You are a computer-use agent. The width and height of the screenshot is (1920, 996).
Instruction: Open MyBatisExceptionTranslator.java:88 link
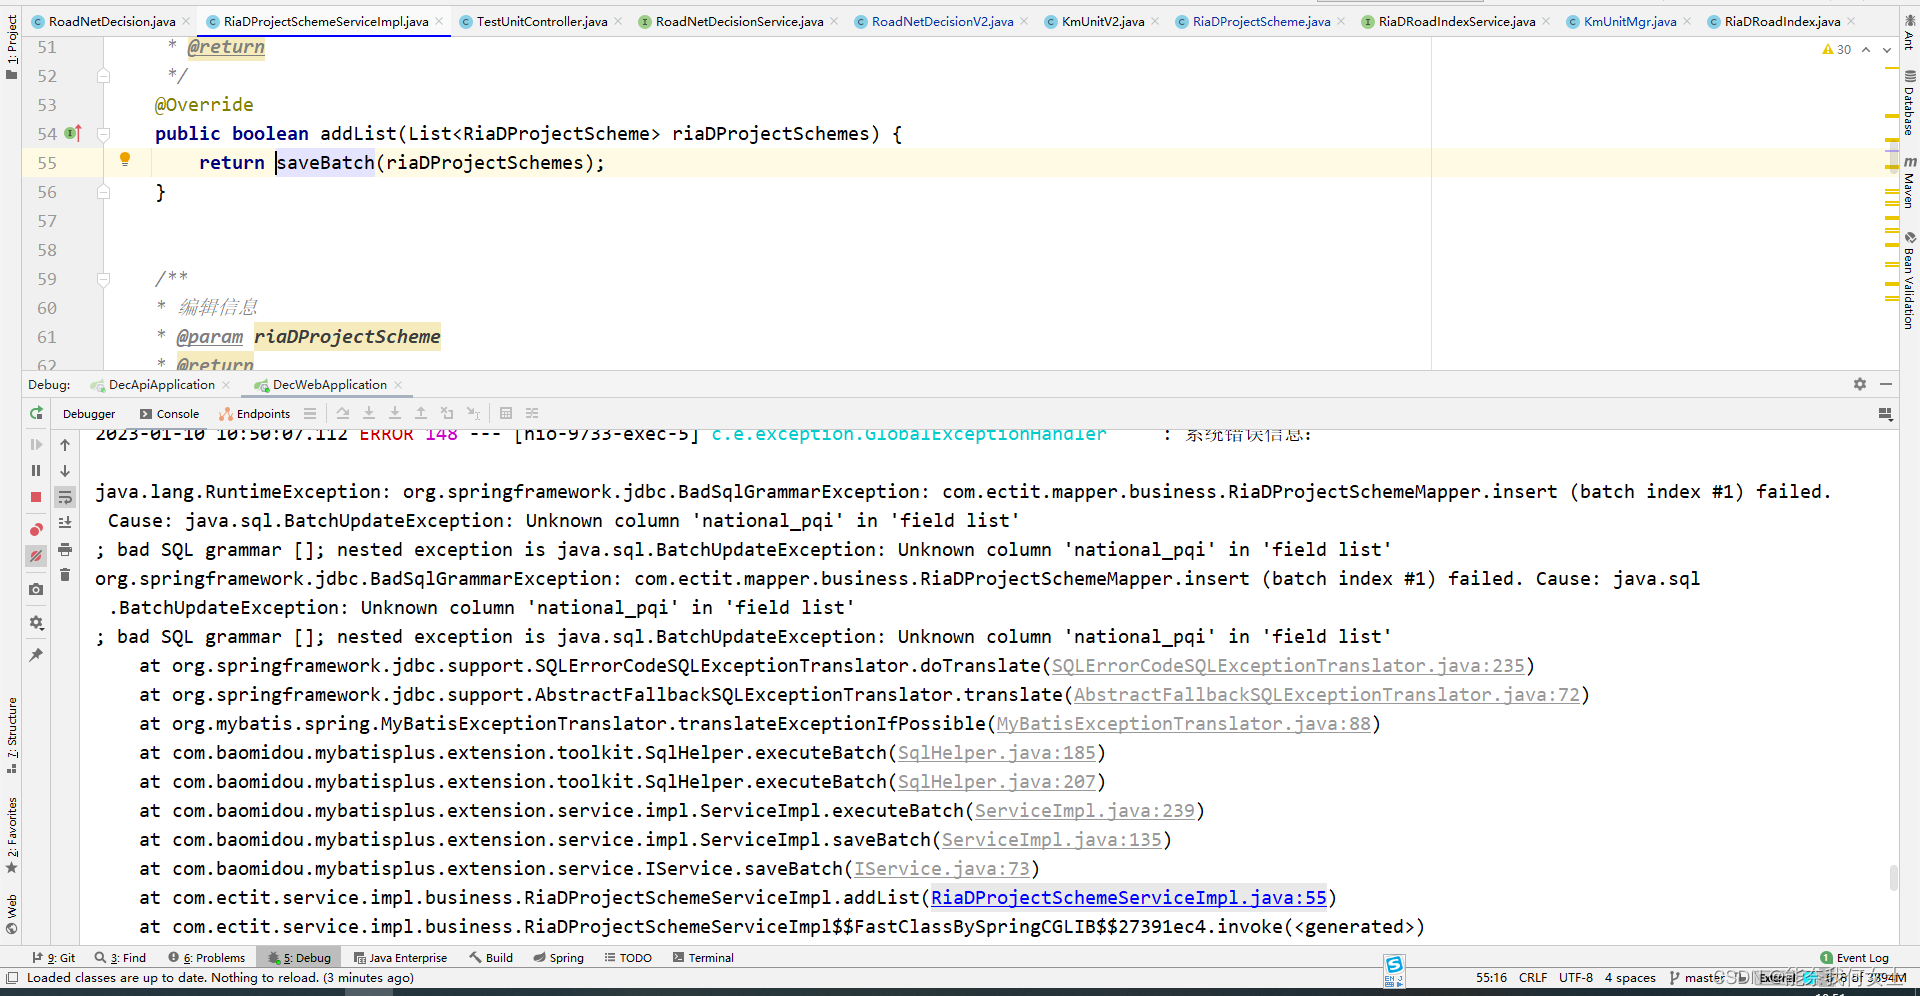[1183, 724]
